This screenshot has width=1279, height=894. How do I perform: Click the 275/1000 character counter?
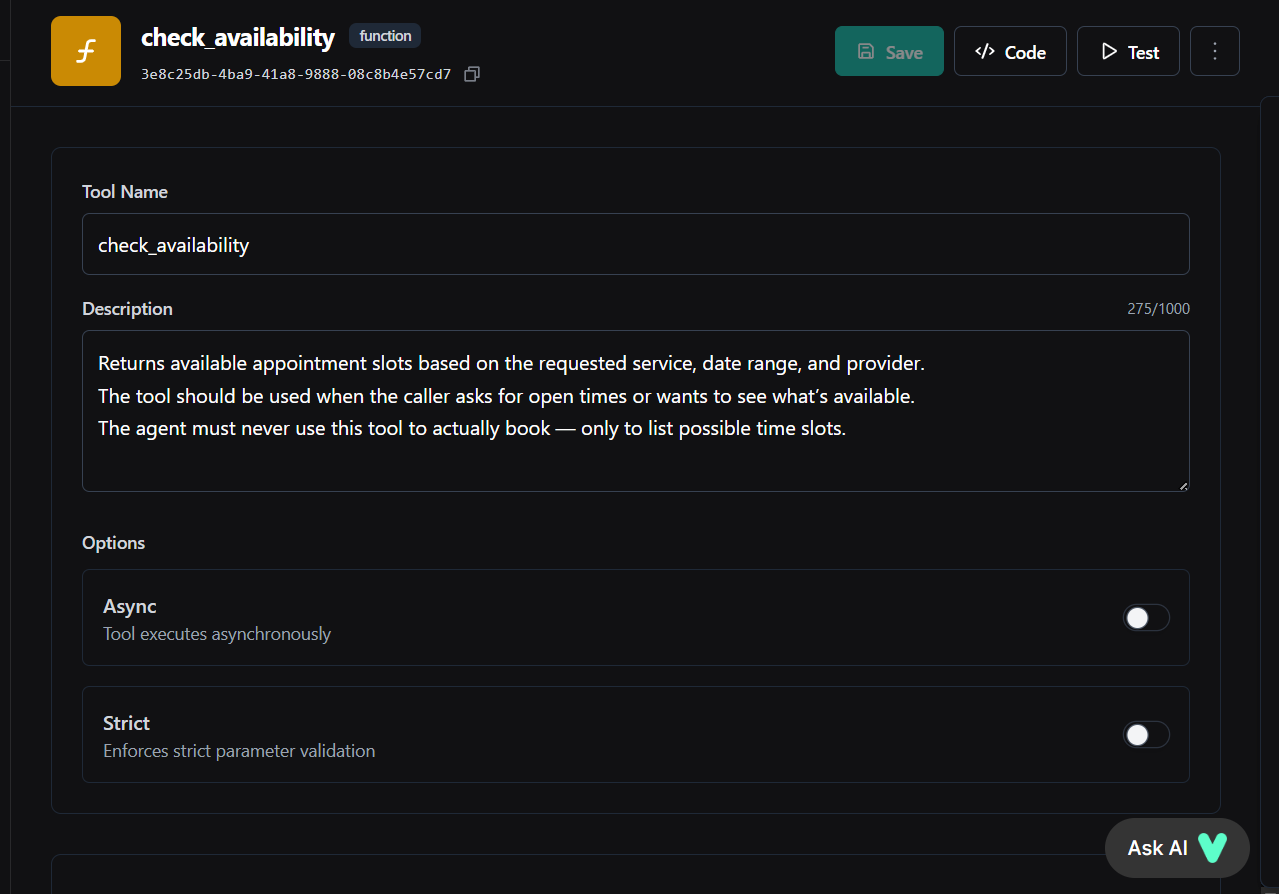(1158, 309)
